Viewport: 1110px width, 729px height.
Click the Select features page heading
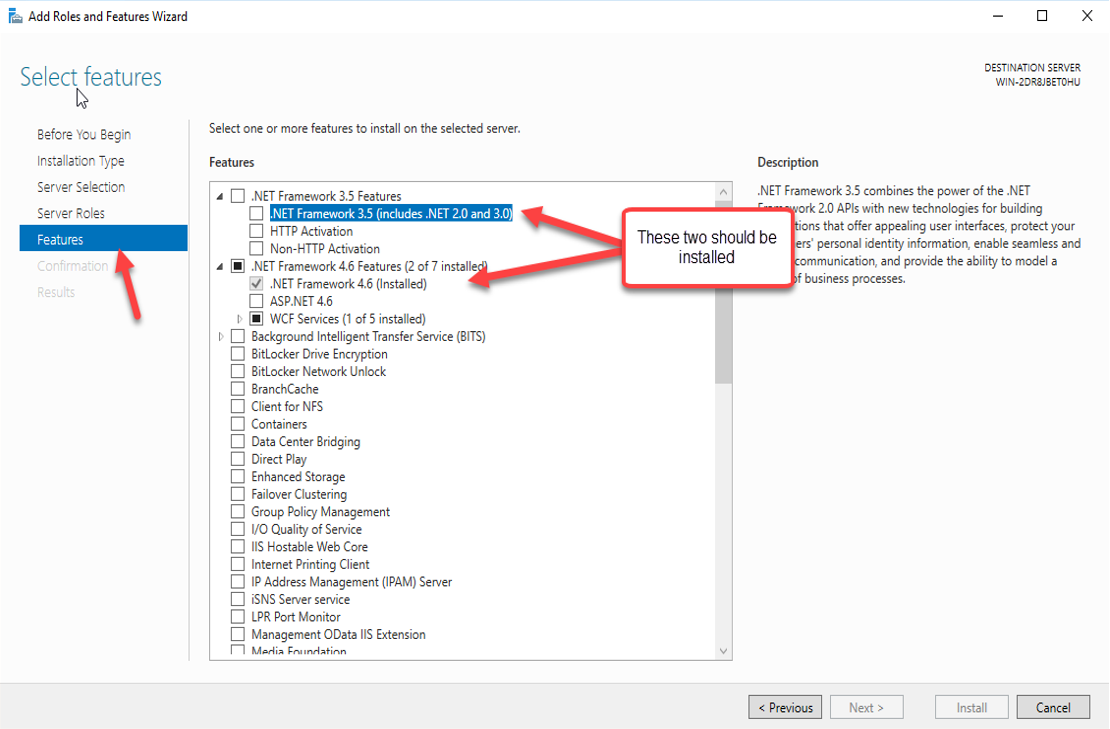point(91,76)
